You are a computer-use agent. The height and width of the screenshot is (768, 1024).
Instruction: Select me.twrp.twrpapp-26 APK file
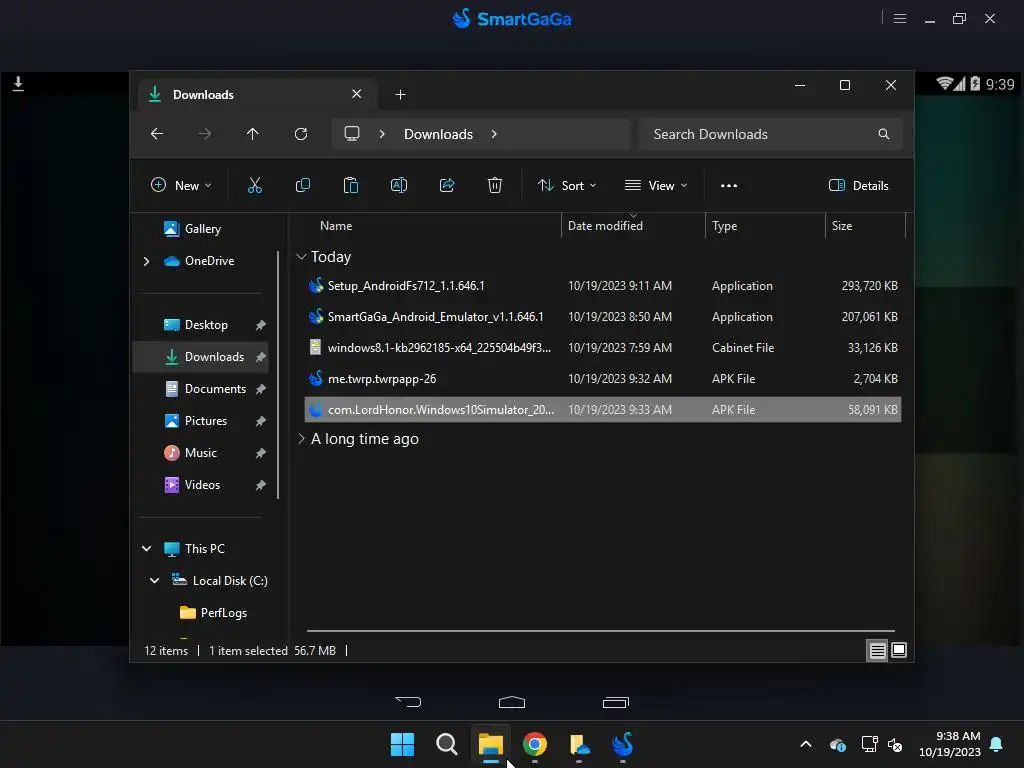click(603, 379)
